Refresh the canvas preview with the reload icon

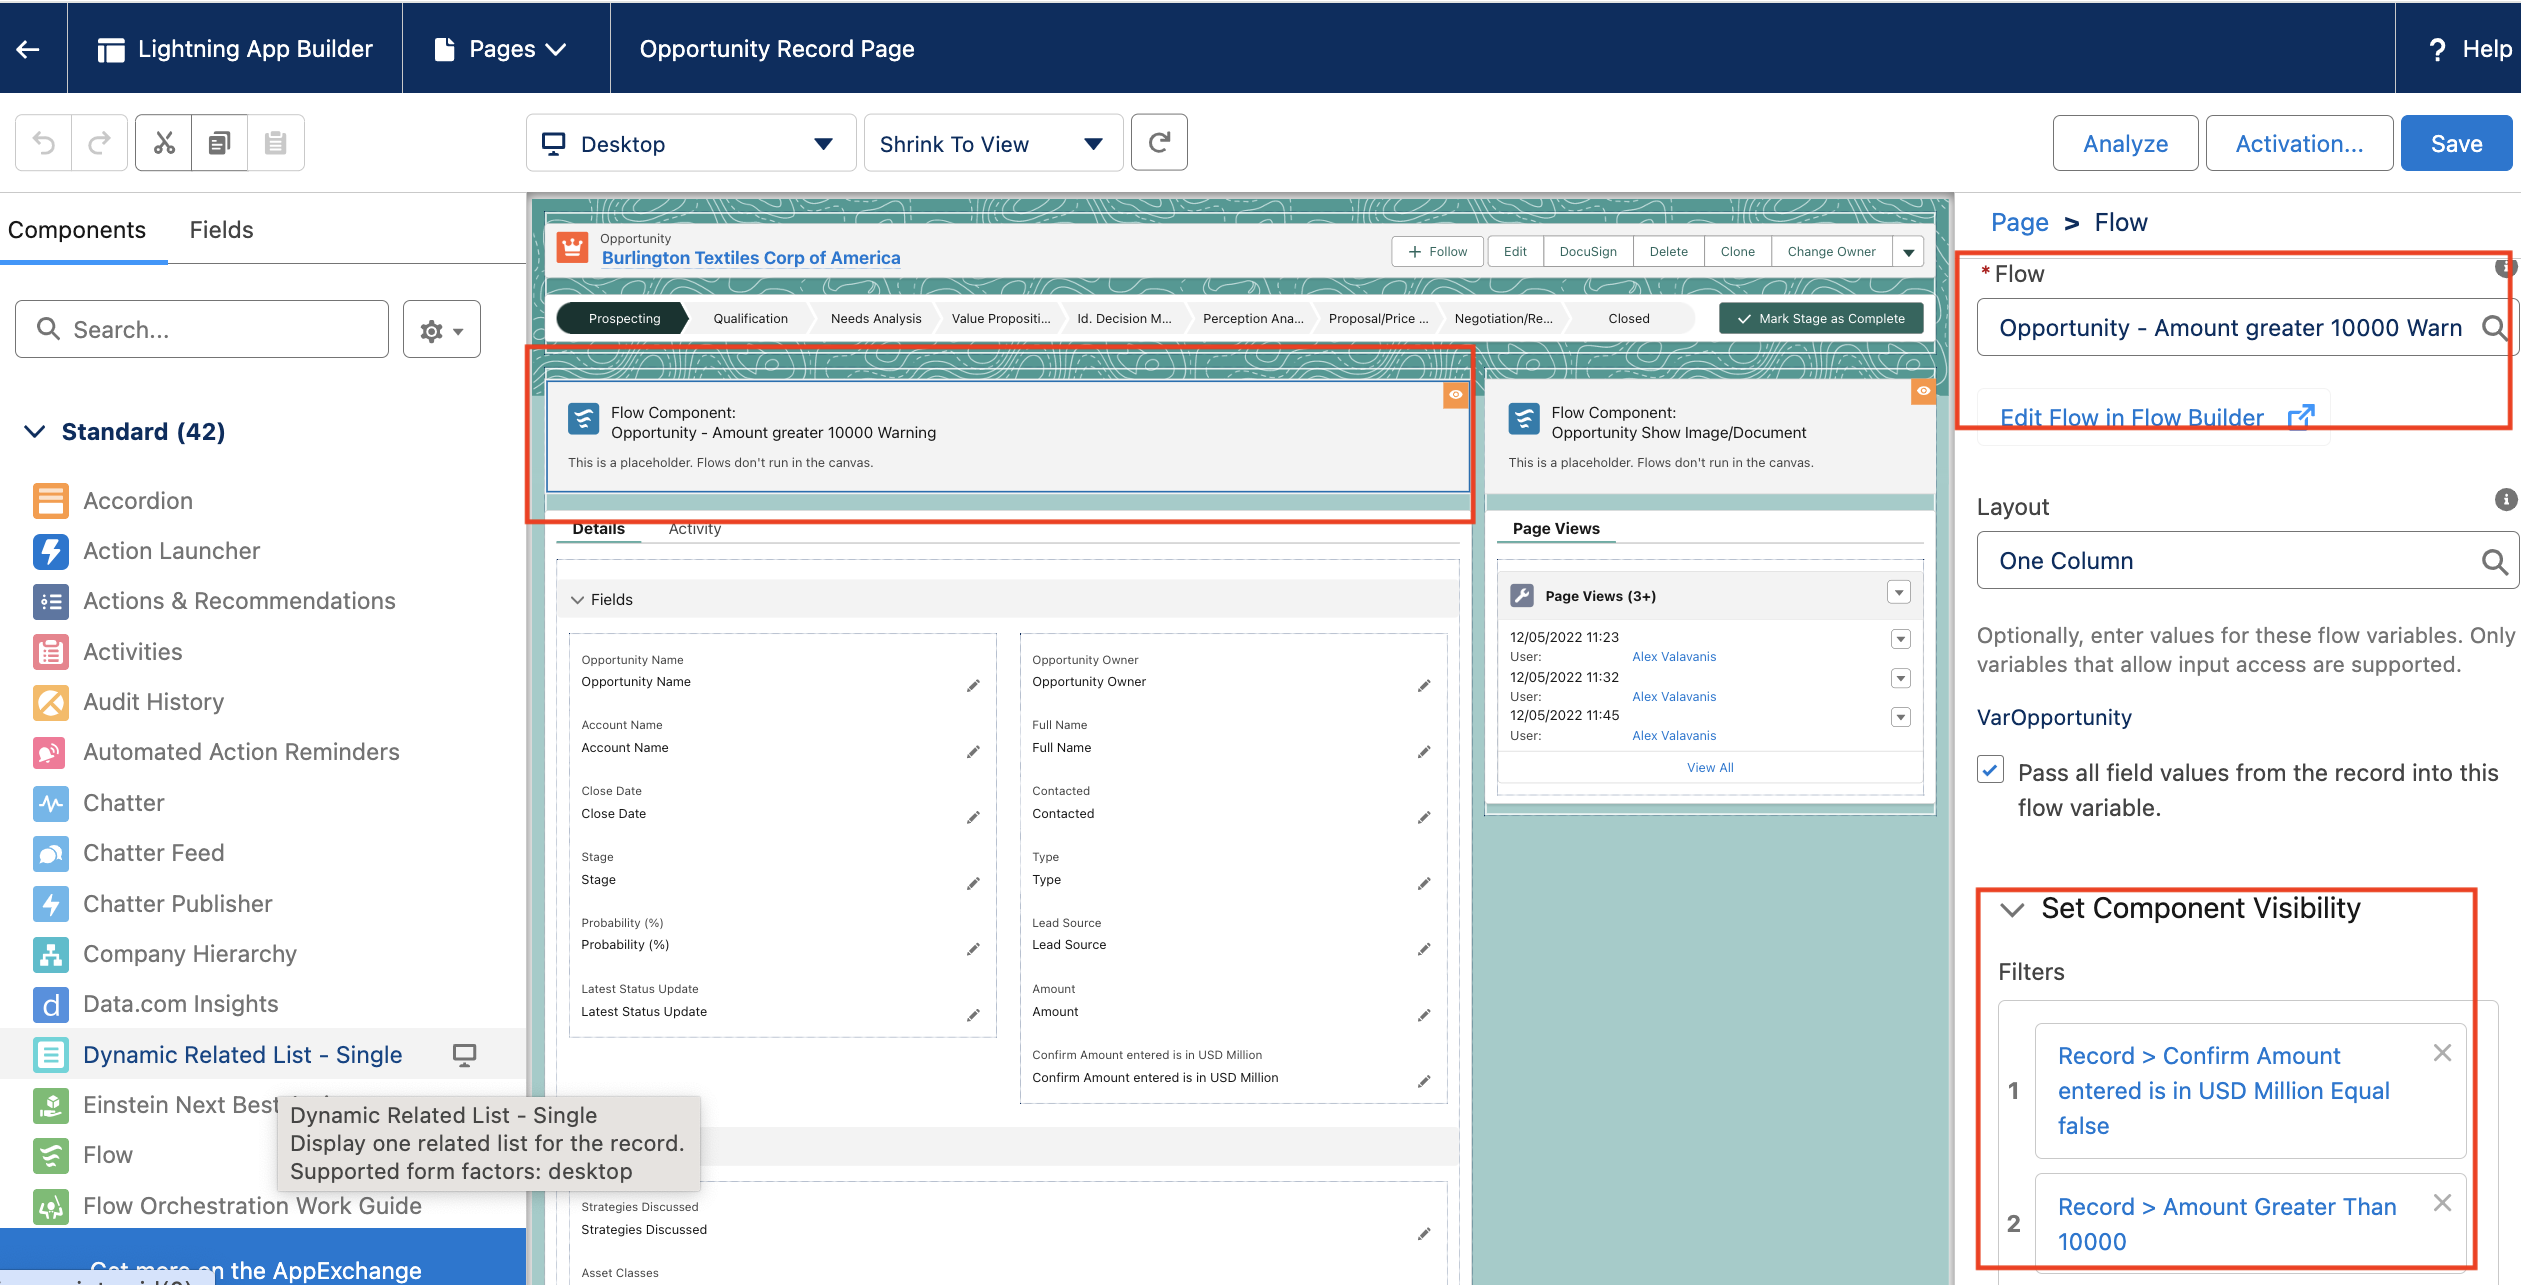(1159, 142)
